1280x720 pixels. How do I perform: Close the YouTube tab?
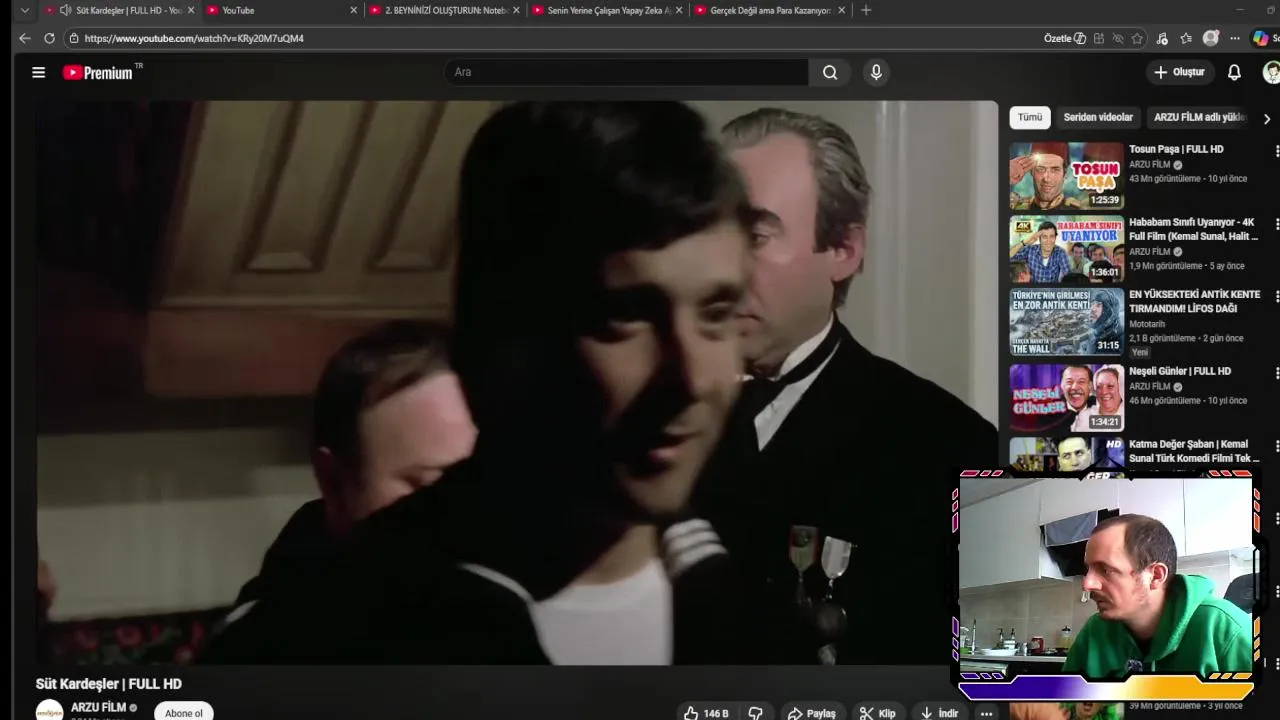click(x=353, y=10)
